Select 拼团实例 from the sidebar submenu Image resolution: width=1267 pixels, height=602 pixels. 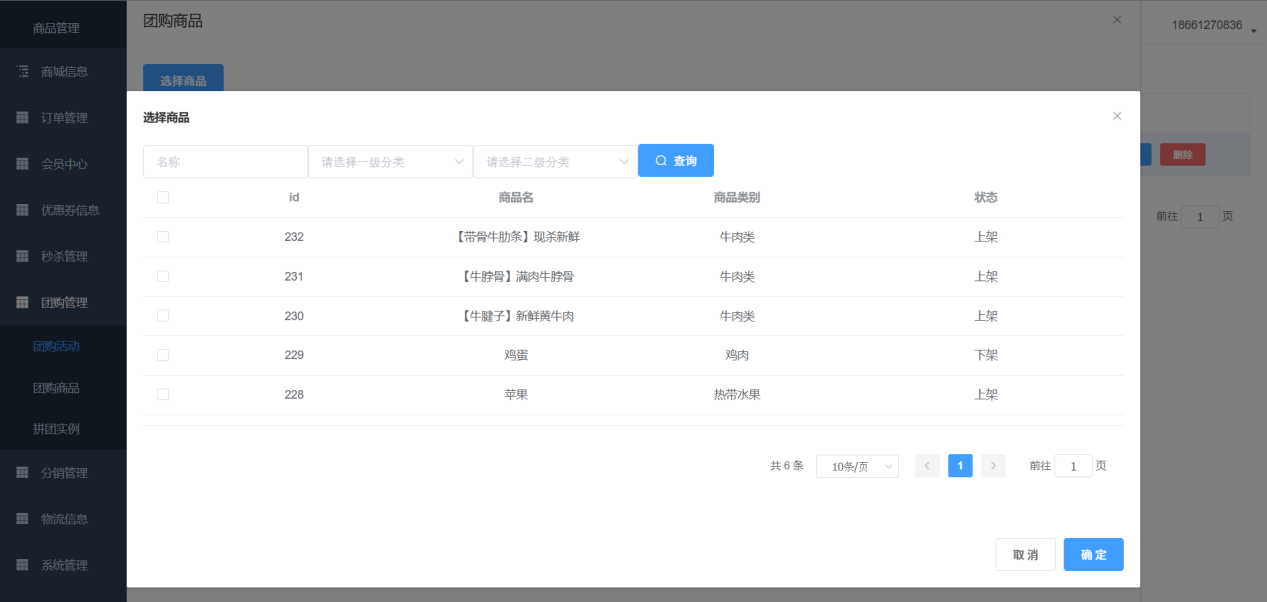tap(56, 429)
